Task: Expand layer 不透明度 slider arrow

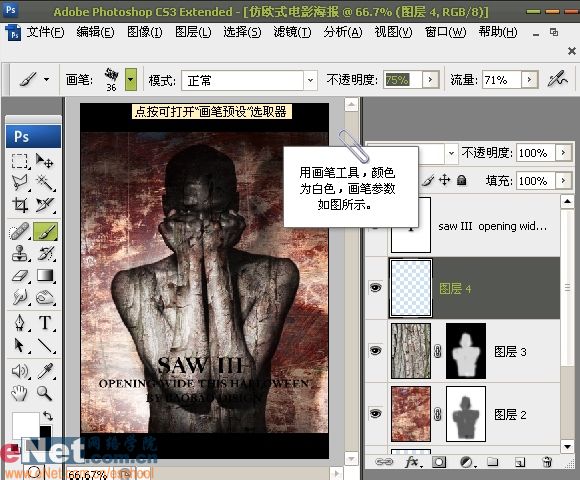Action: [563, 152]
